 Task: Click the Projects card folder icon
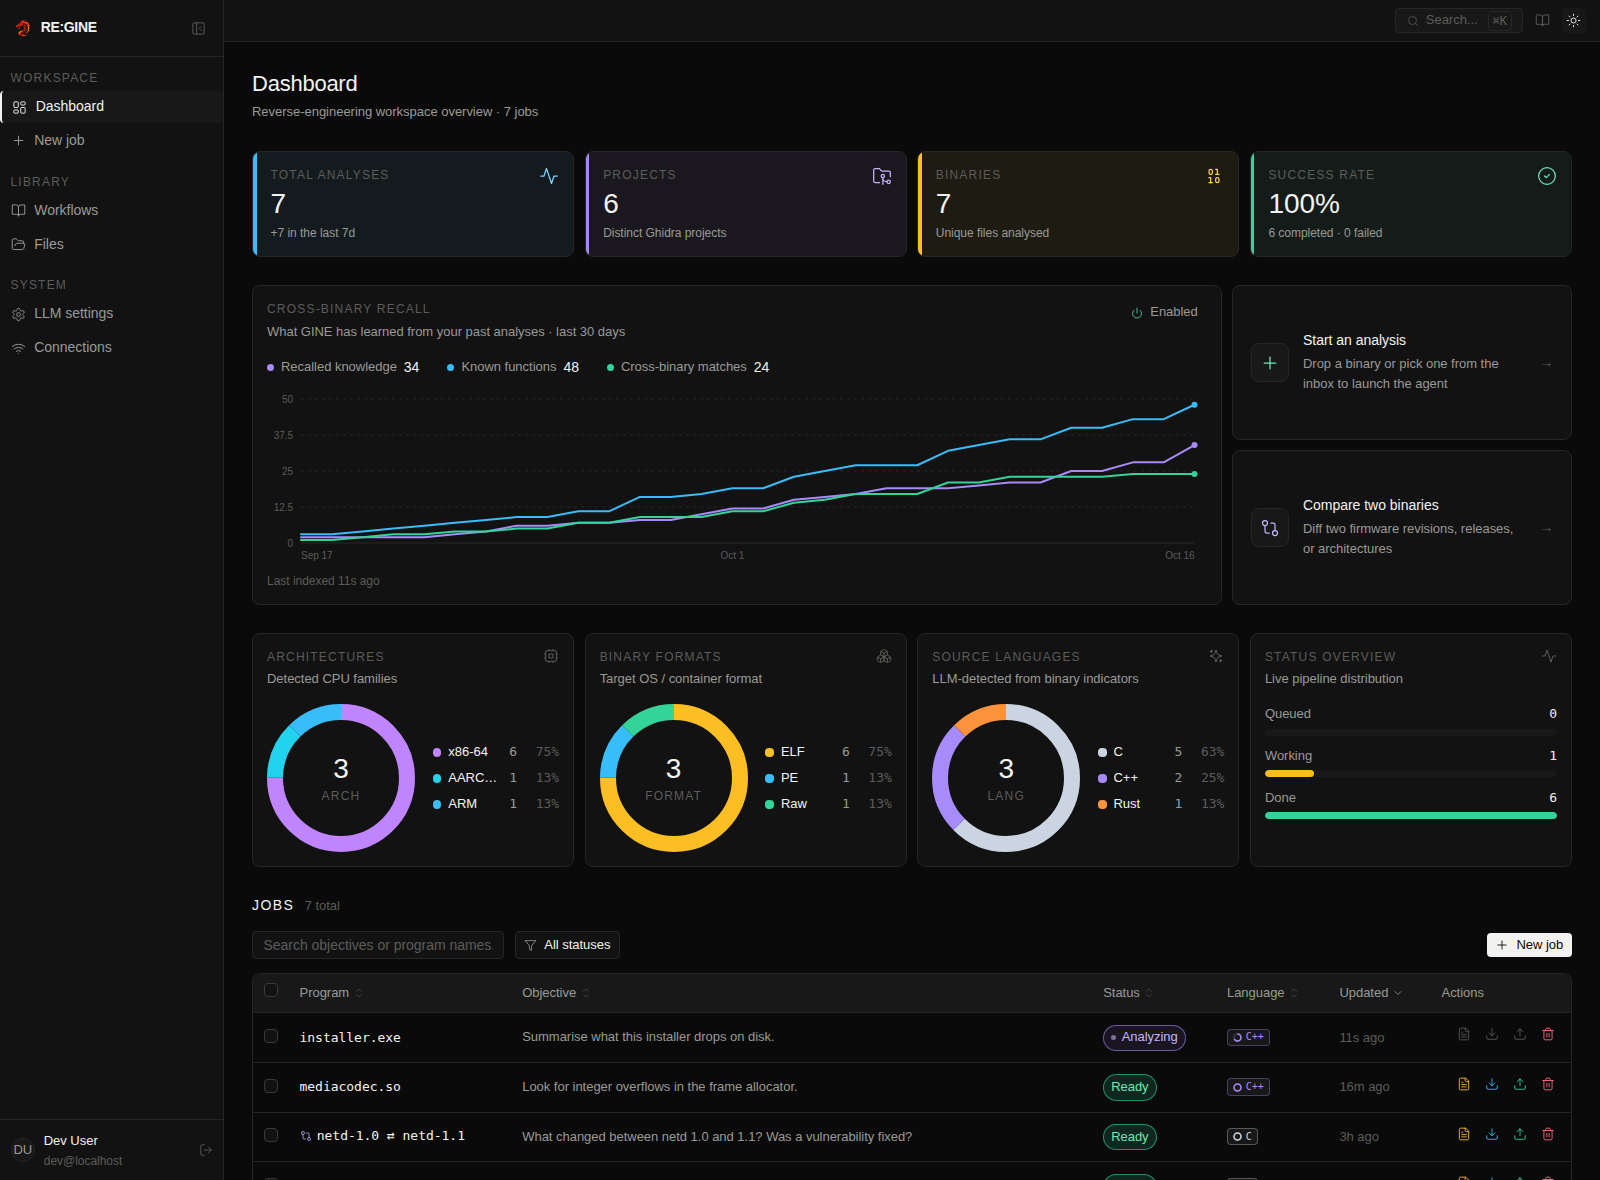coord(882,176)
